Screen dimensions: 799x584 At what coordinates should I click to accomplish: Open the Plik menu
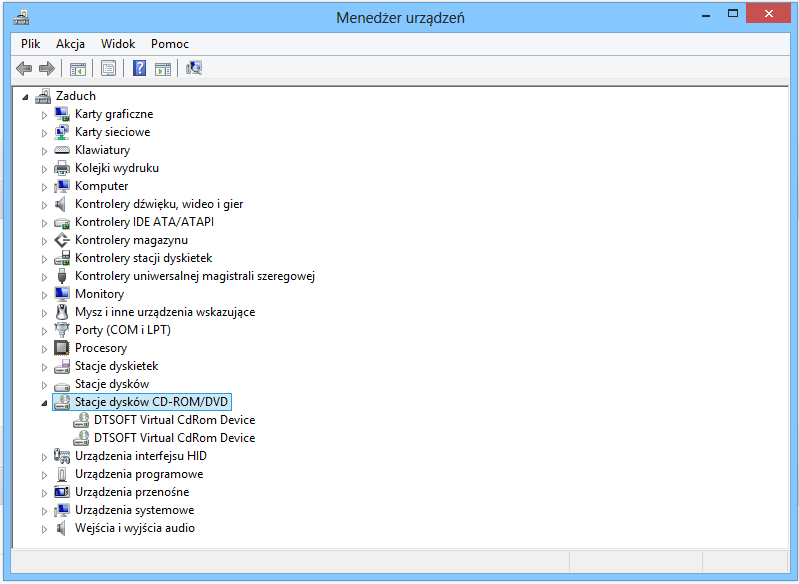tap(31, 44)
